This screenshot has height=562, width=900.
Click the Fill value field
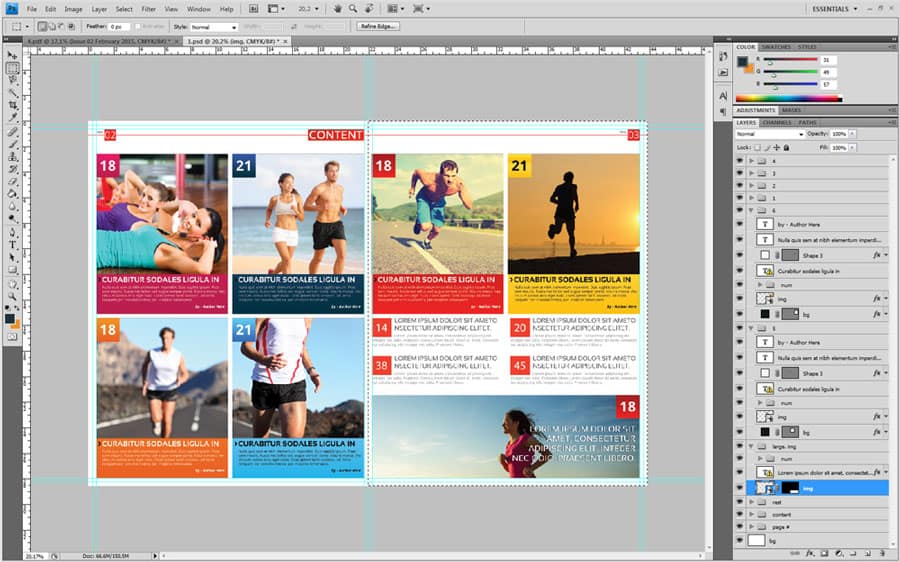tap(839, 148)
